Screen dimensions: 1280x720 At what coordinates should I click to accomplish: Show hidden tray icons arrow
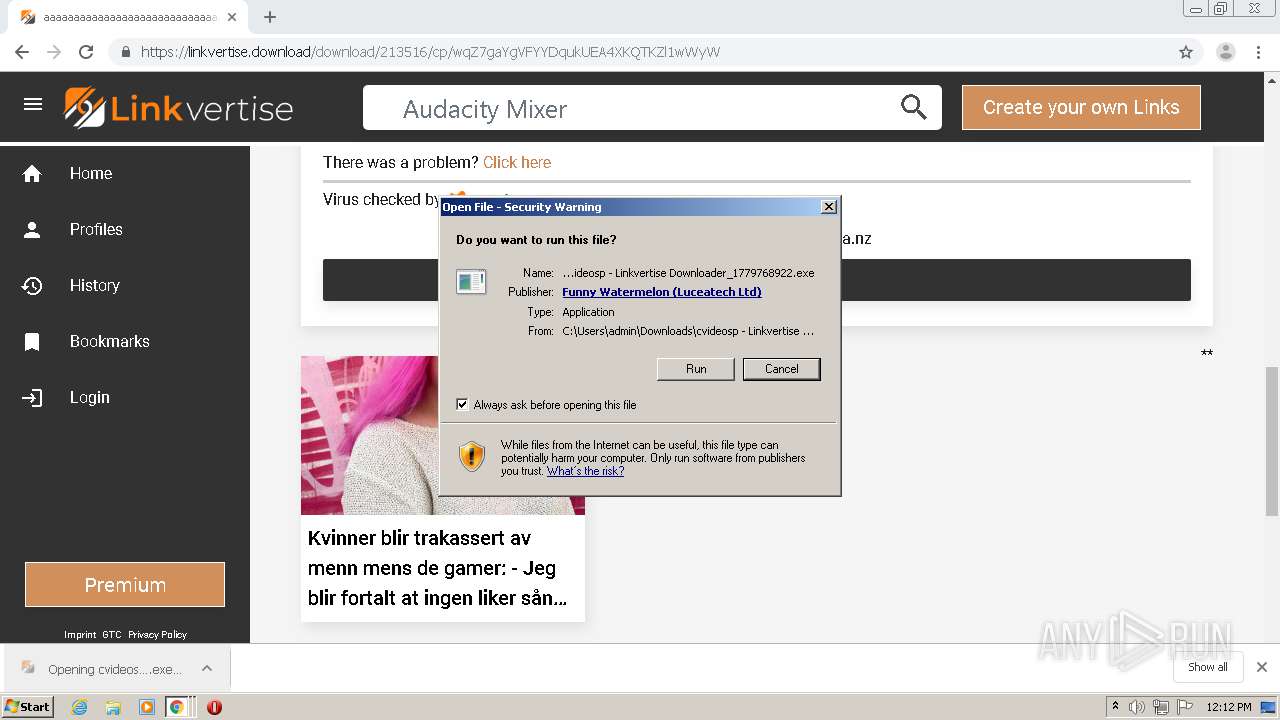(x=1115, y=707)
